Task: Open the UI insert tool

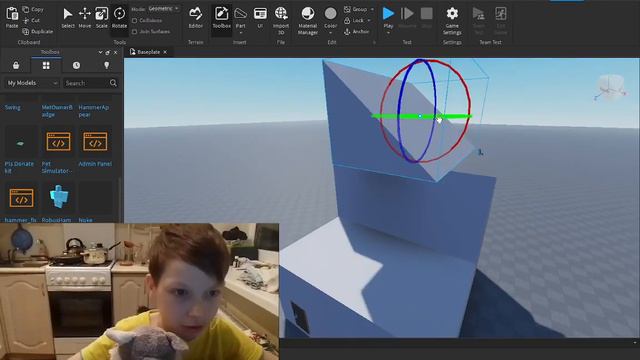Action: [260, 18]
